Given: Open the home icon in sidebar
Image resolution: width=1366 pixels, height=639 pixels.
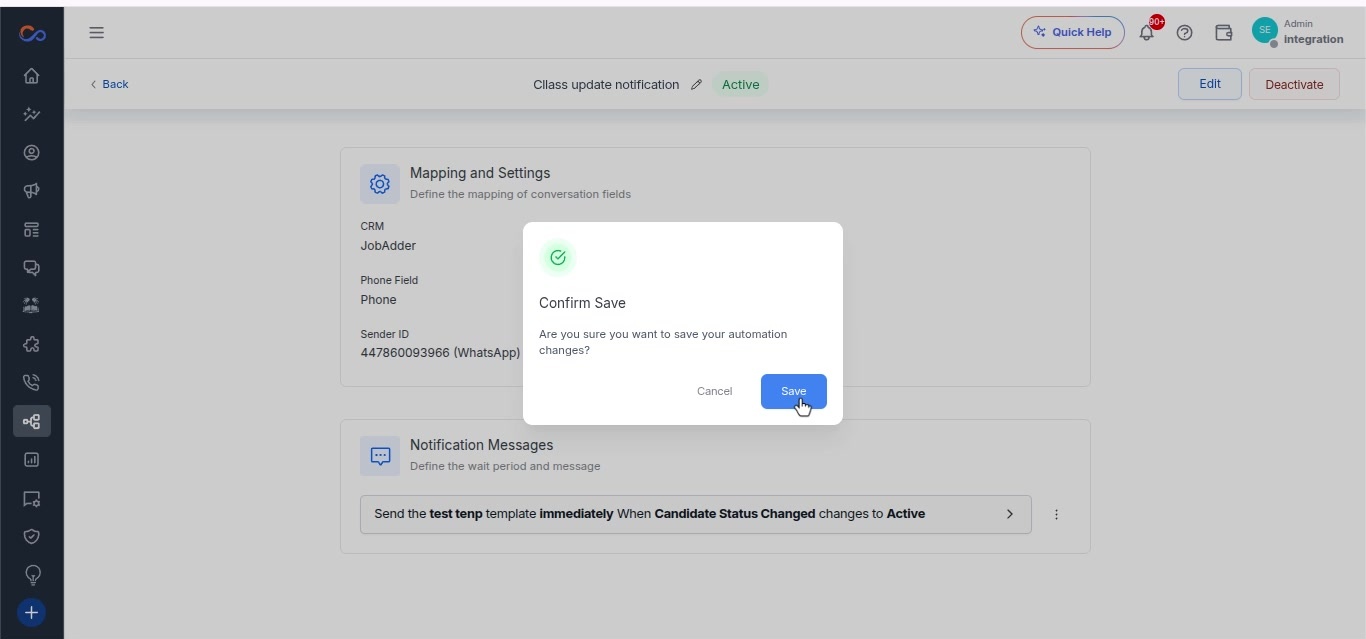Looking at the screenshot, I should click(x=32, y=76).
